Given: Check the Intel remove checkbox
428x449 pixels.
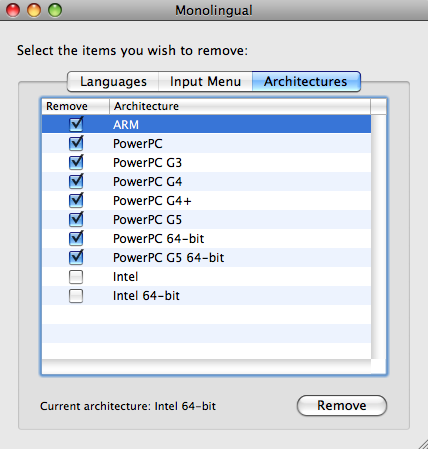Looking at the screenshot, I should (x=76, y=277).
